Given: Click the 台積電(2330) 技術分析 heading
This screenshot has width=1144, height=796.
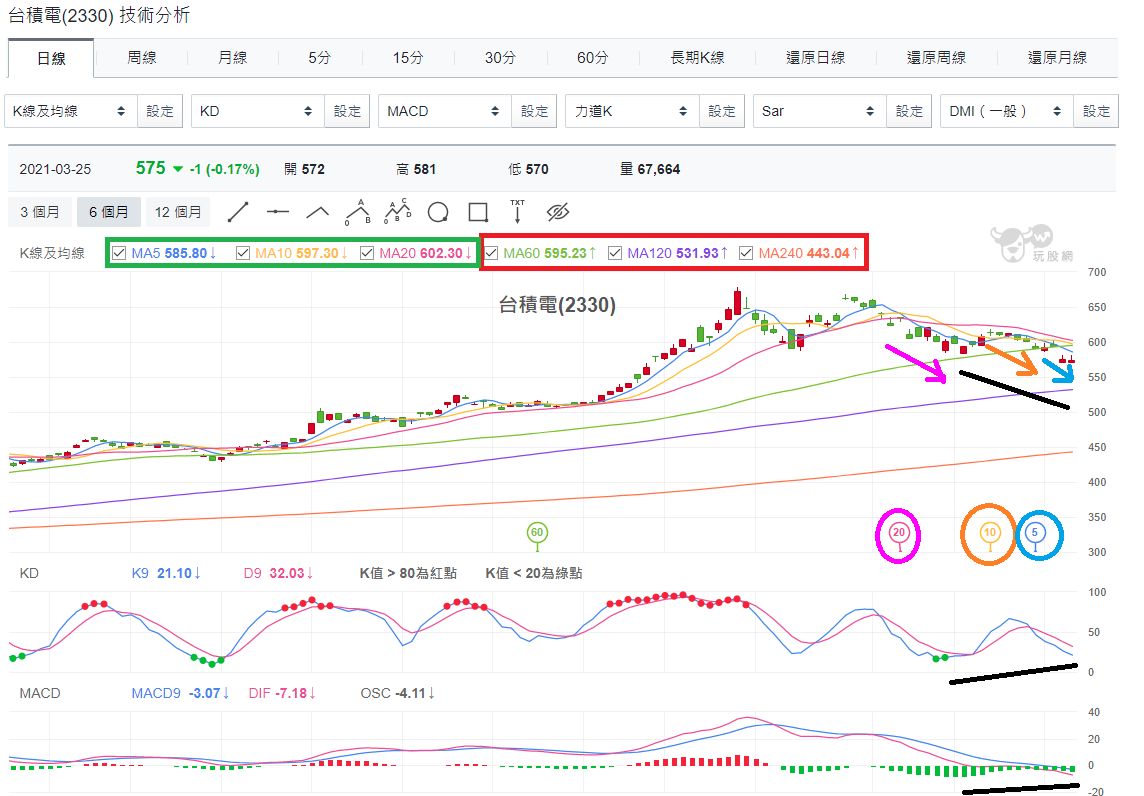Looking at the screenshot, I should (100, 15).
